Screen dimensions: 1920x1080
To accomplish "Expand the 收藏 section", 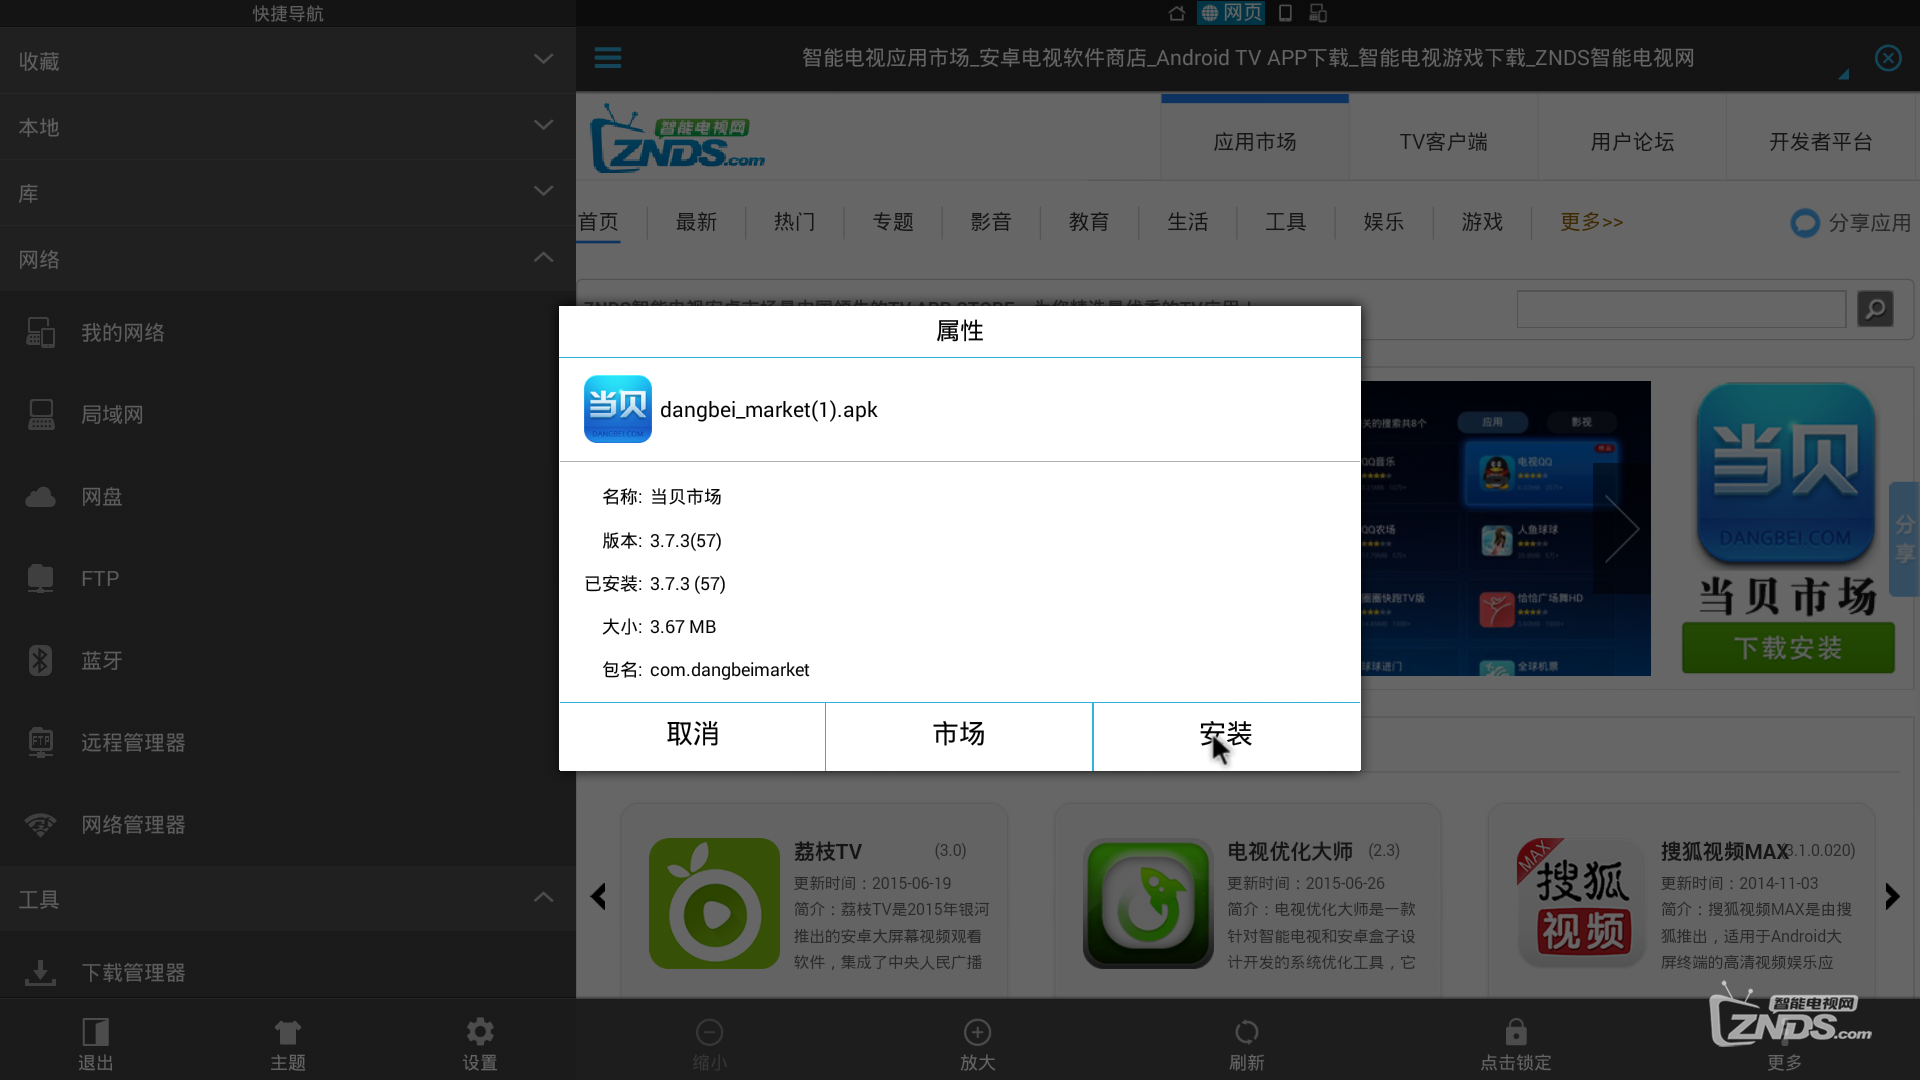I will coord(287,60).
